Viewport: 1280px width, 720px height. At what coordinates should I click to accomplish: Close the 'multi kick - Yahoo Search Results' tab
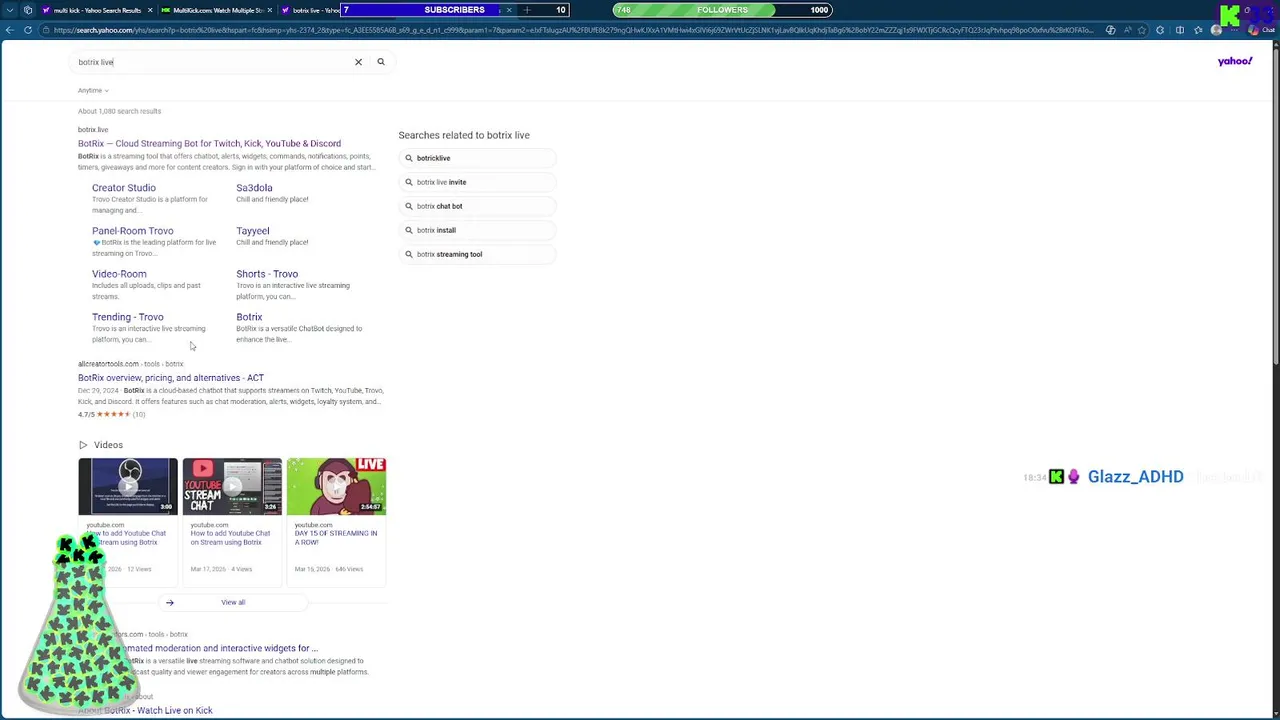(x=150, y=10)
